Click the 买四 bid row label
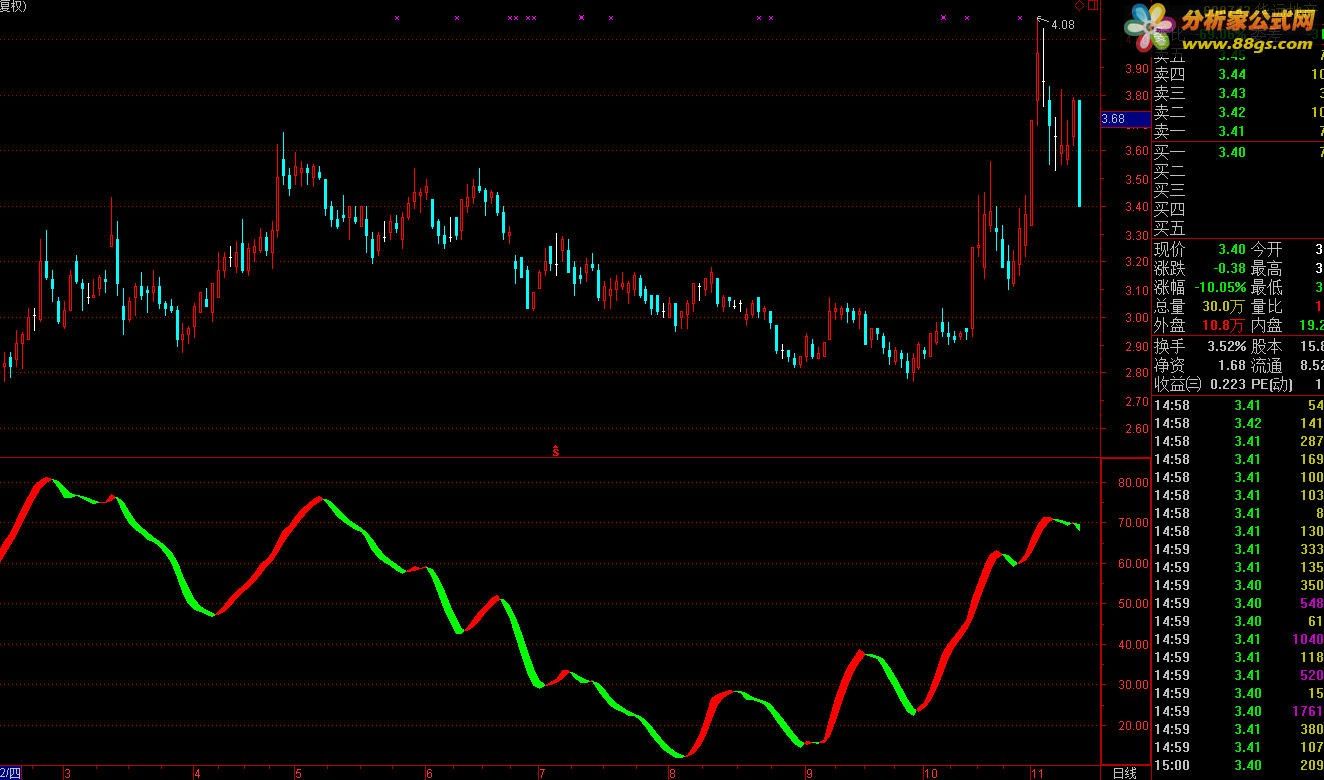This screenshot has width=1324, height=780. pos(1169,209)
